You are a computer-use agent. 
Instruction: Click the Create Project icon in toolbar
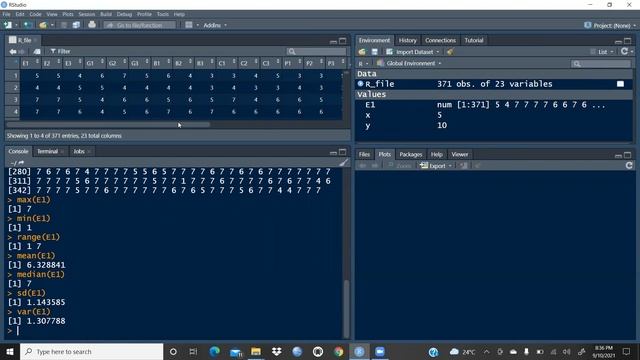[x=28, y=25]
